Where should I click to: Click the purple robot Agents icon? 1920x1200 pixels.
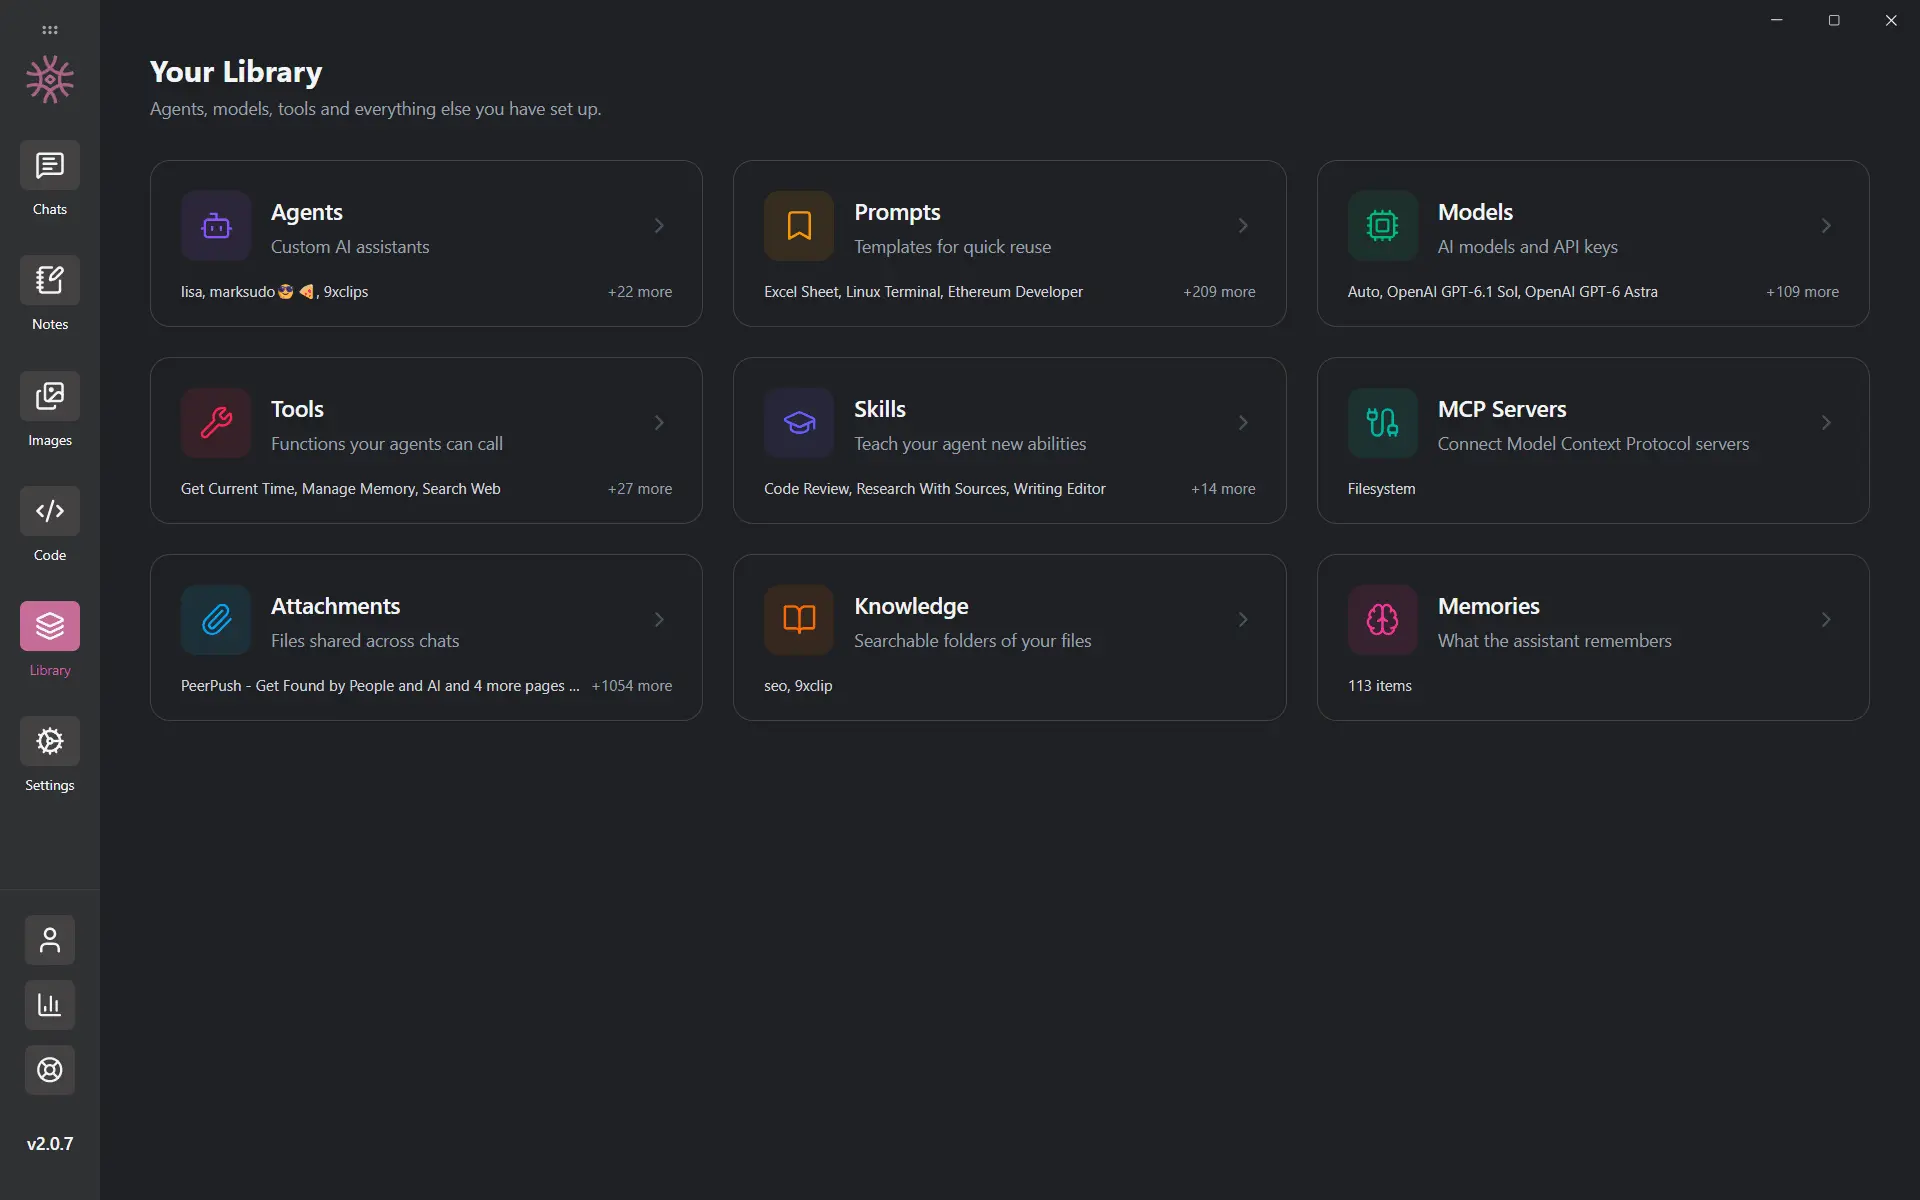[216, 226]
